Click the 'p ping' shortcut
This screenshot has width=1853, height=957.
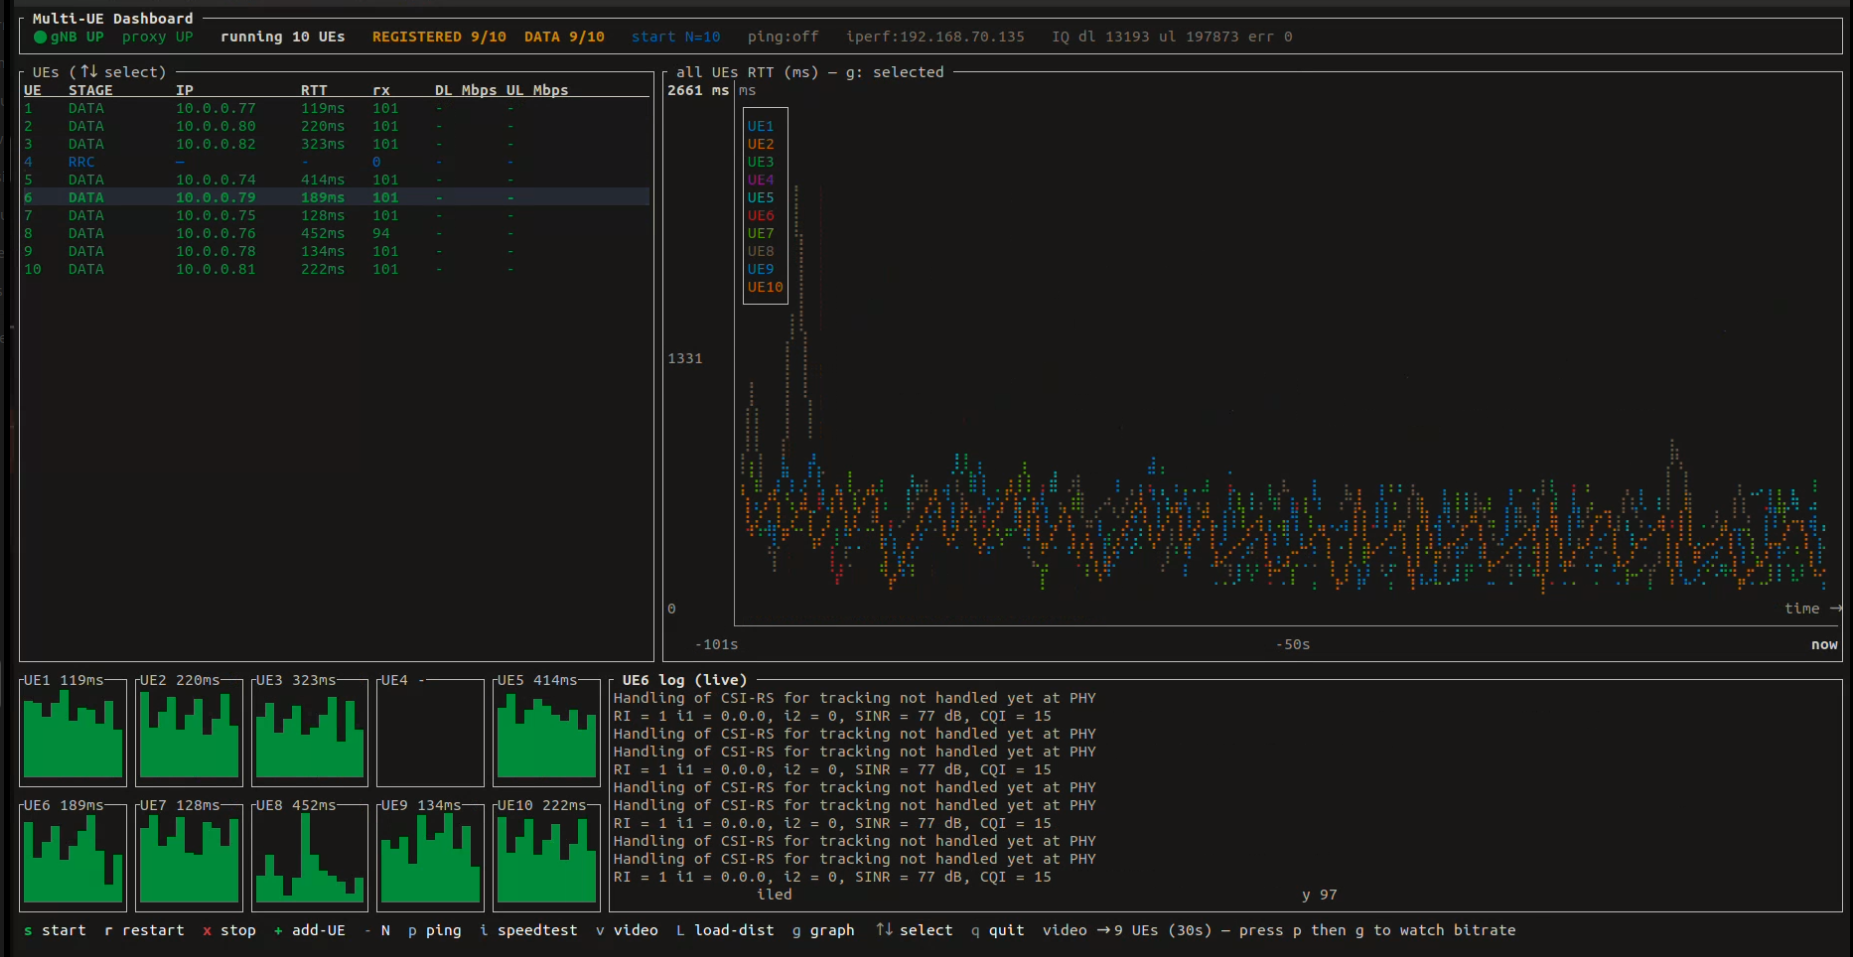pyautogui.click(x=434, y=930)
